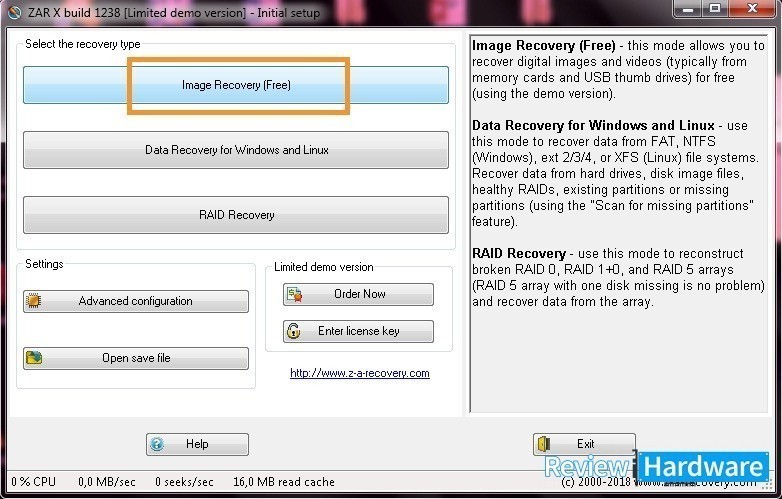Viewport: 782px width, 499px height.
Task: Visit the z-a-recovery.com website link
Action: [x=360, y=373]
